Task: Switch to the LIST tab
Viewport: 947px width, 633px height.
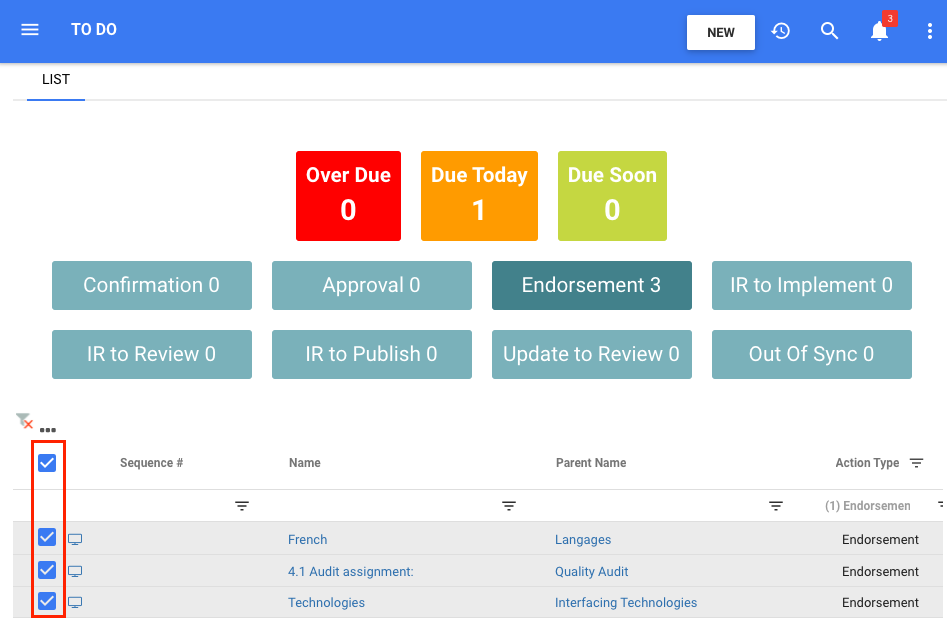Action: [56, 80]
